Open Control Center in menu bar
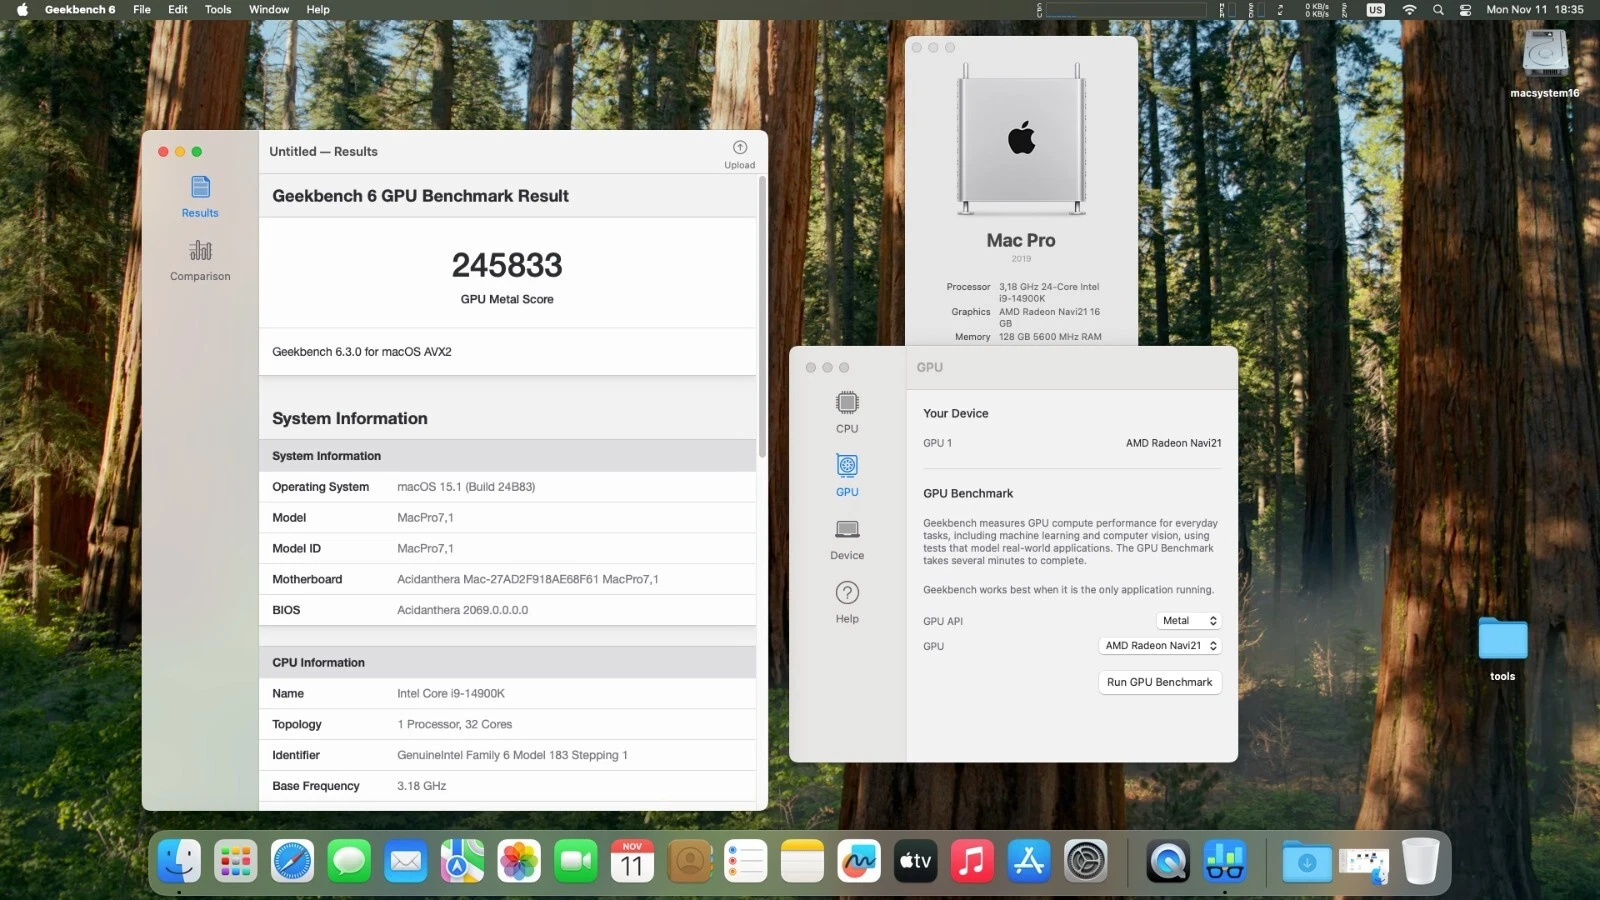Image resolution: width=1600 pixels, height=900 pixels. (x=1465, y=9)
